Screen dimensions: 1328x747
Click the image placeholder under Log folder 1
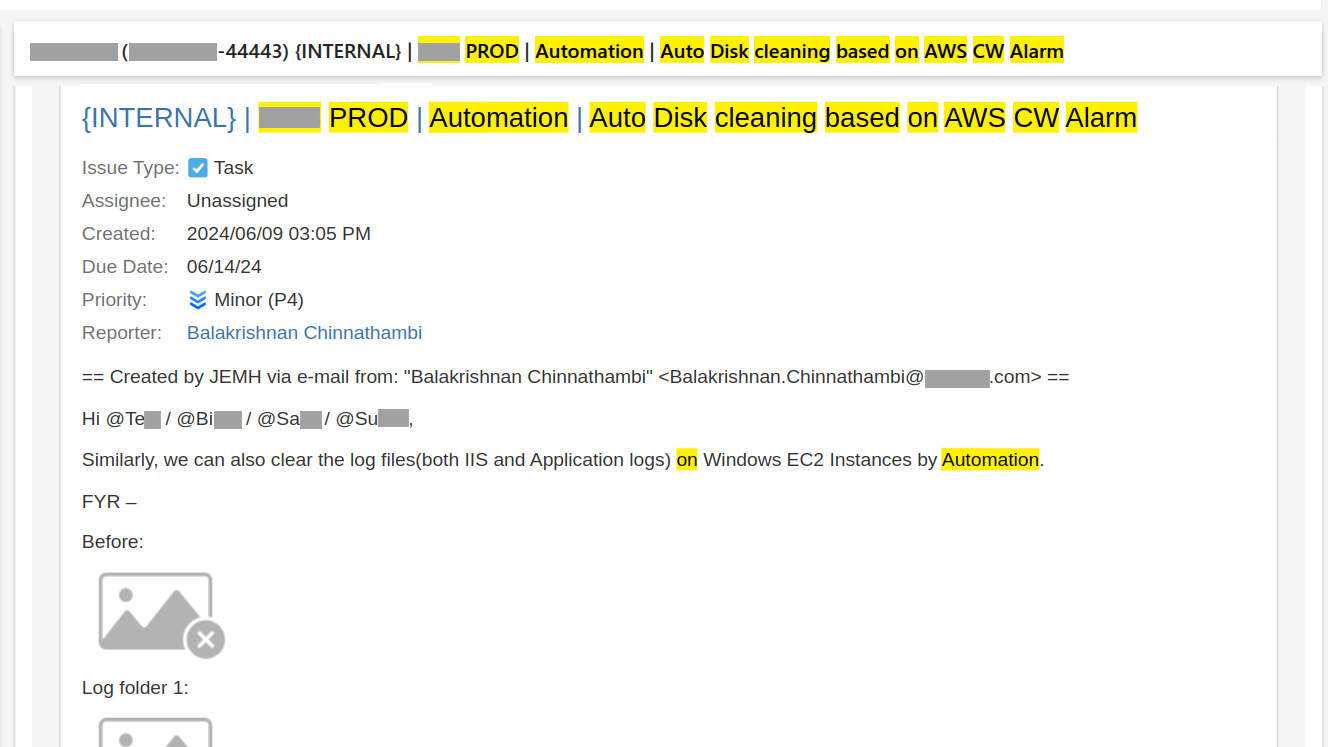click(x=155, y=734)
